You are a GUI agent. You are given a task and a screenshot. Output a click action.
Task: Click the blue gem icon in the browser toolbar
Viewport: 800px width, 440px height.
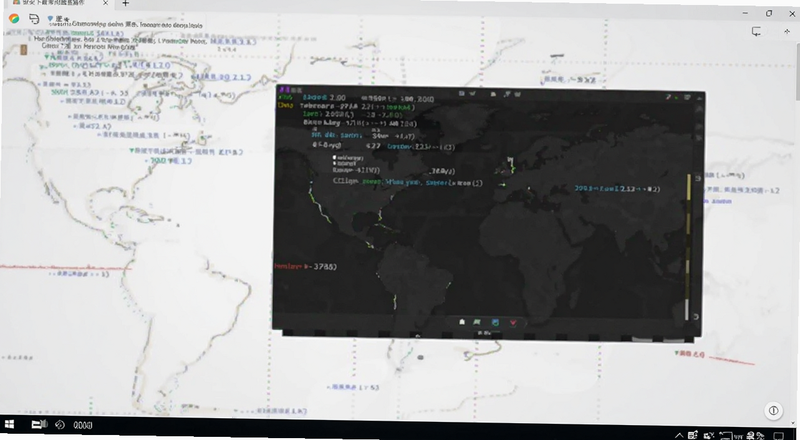50,18
